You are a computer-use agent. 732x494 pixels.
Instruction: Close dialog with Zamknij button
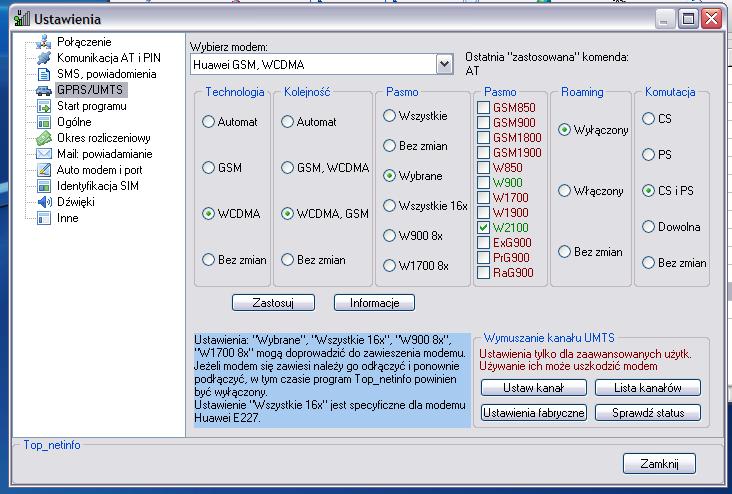tap(658, 464)
